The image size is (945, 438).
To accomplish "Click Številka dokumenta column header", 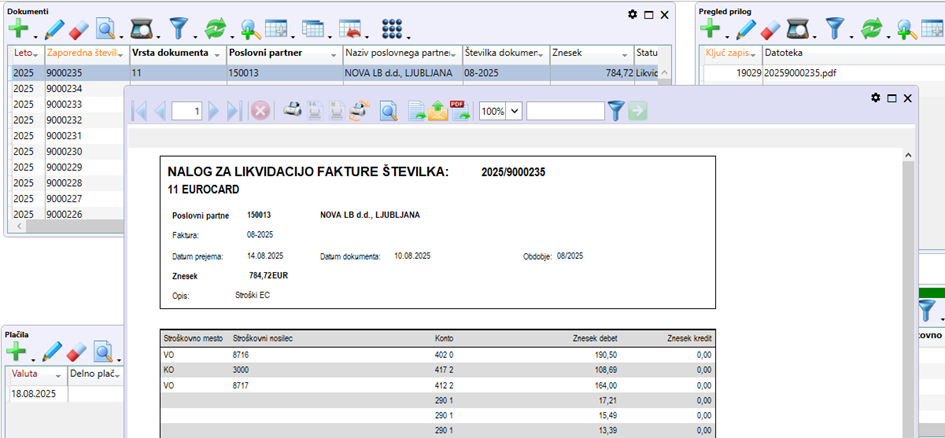I will [x=506, y=53].
